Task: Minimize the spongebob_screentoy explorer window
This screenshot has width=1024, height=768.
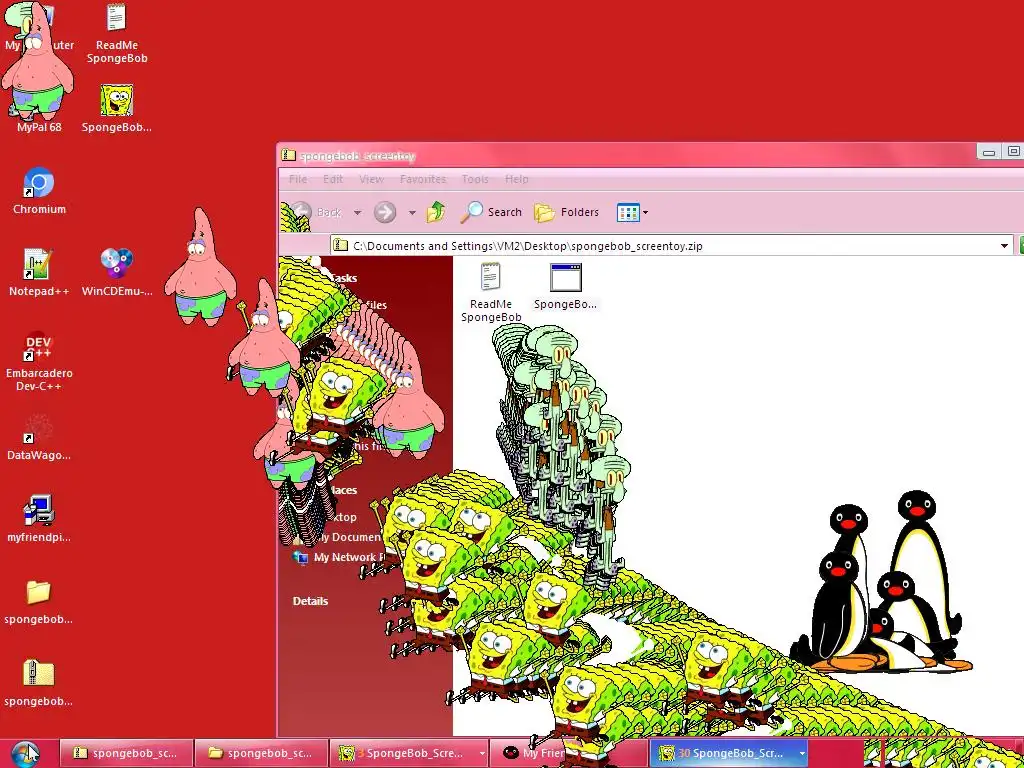Action: tap(989, 152)
